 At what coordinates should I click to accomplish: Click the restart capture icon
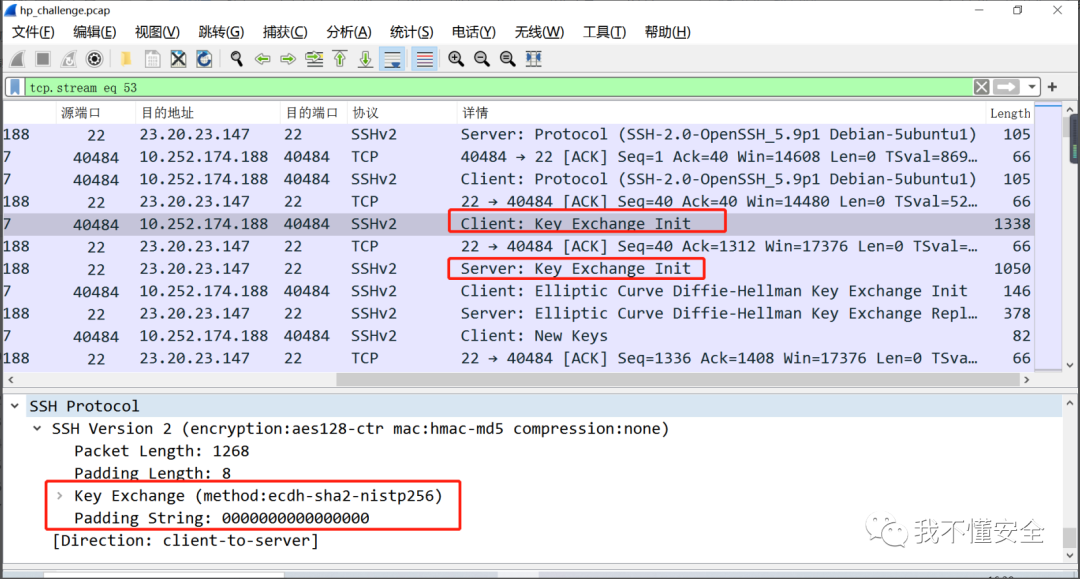68,59
